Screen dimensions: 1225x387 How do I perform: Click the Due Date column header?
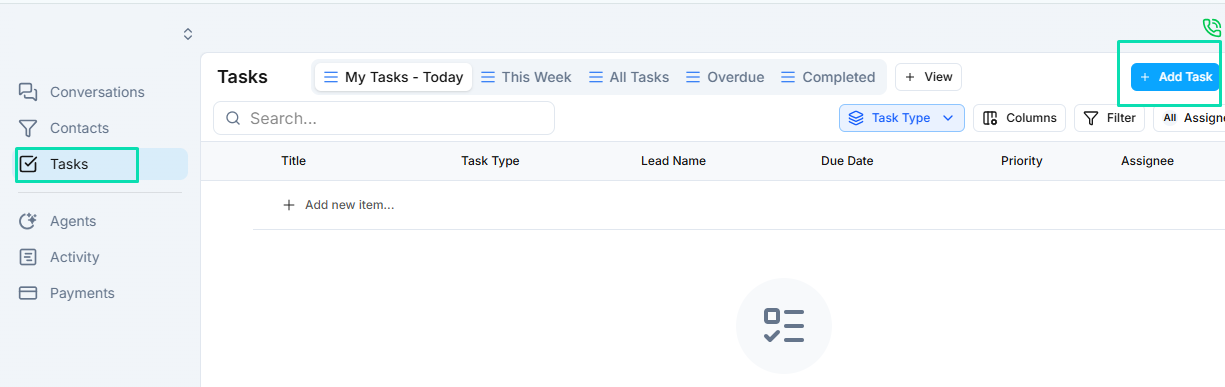point(847,161)
